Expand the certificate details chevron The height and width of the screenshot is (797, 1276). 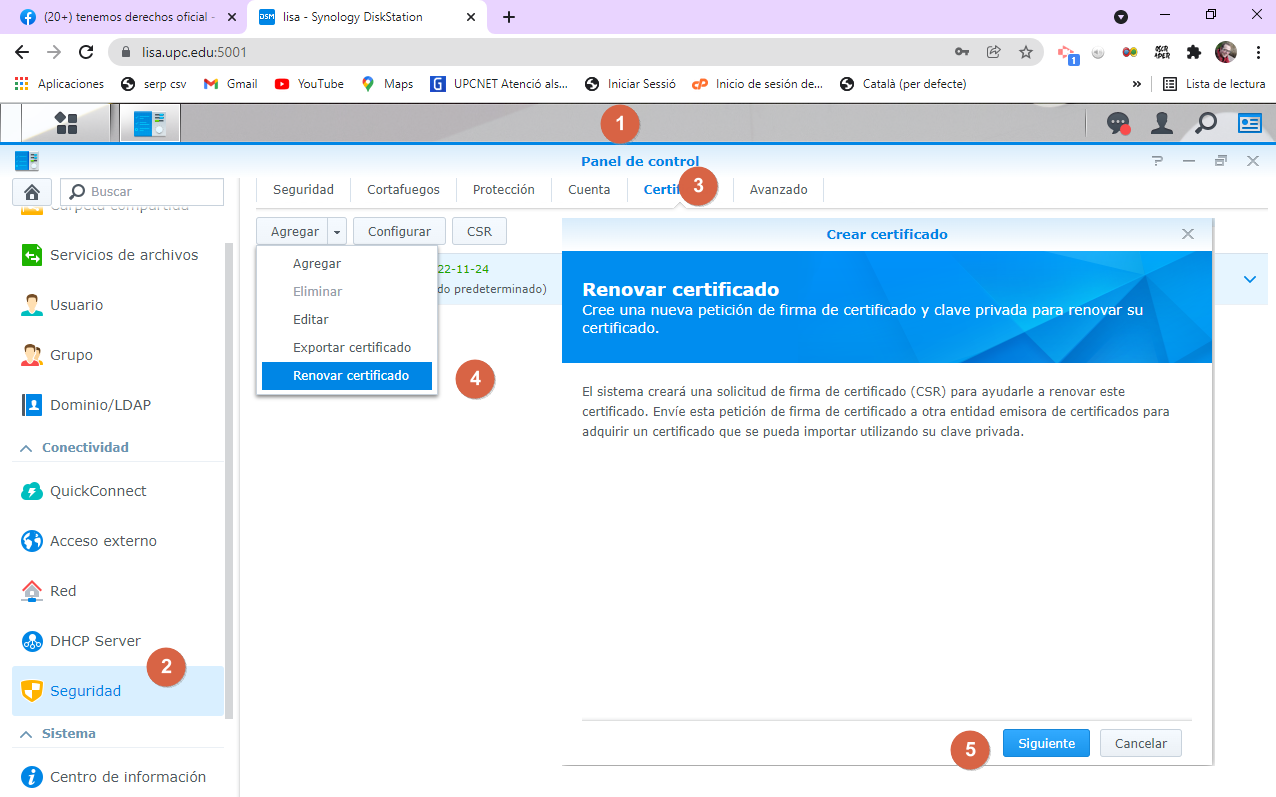click(1249, 279)
